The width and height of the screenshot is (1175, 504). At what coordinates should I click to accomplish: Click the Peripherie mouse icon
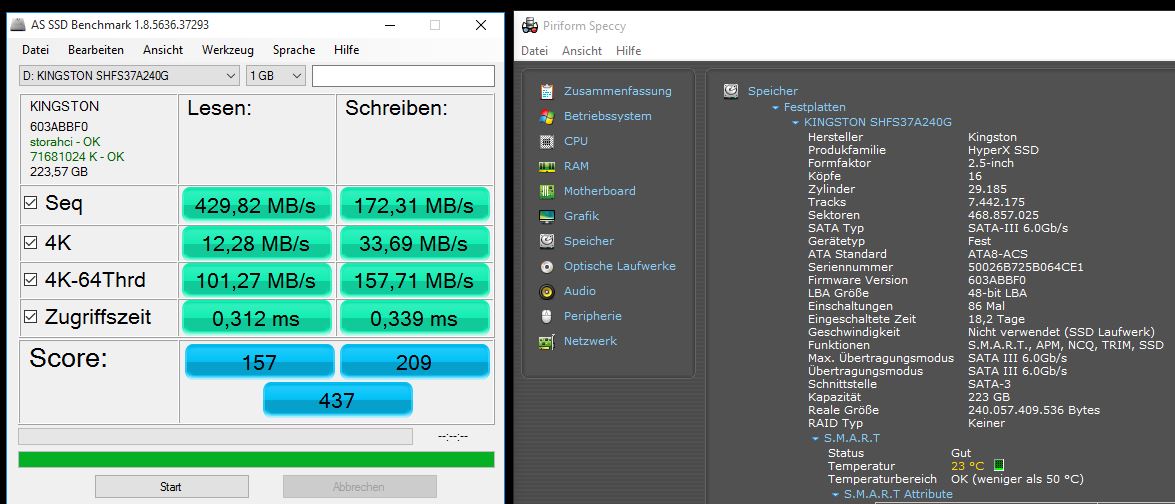click(x=547, y=316)
